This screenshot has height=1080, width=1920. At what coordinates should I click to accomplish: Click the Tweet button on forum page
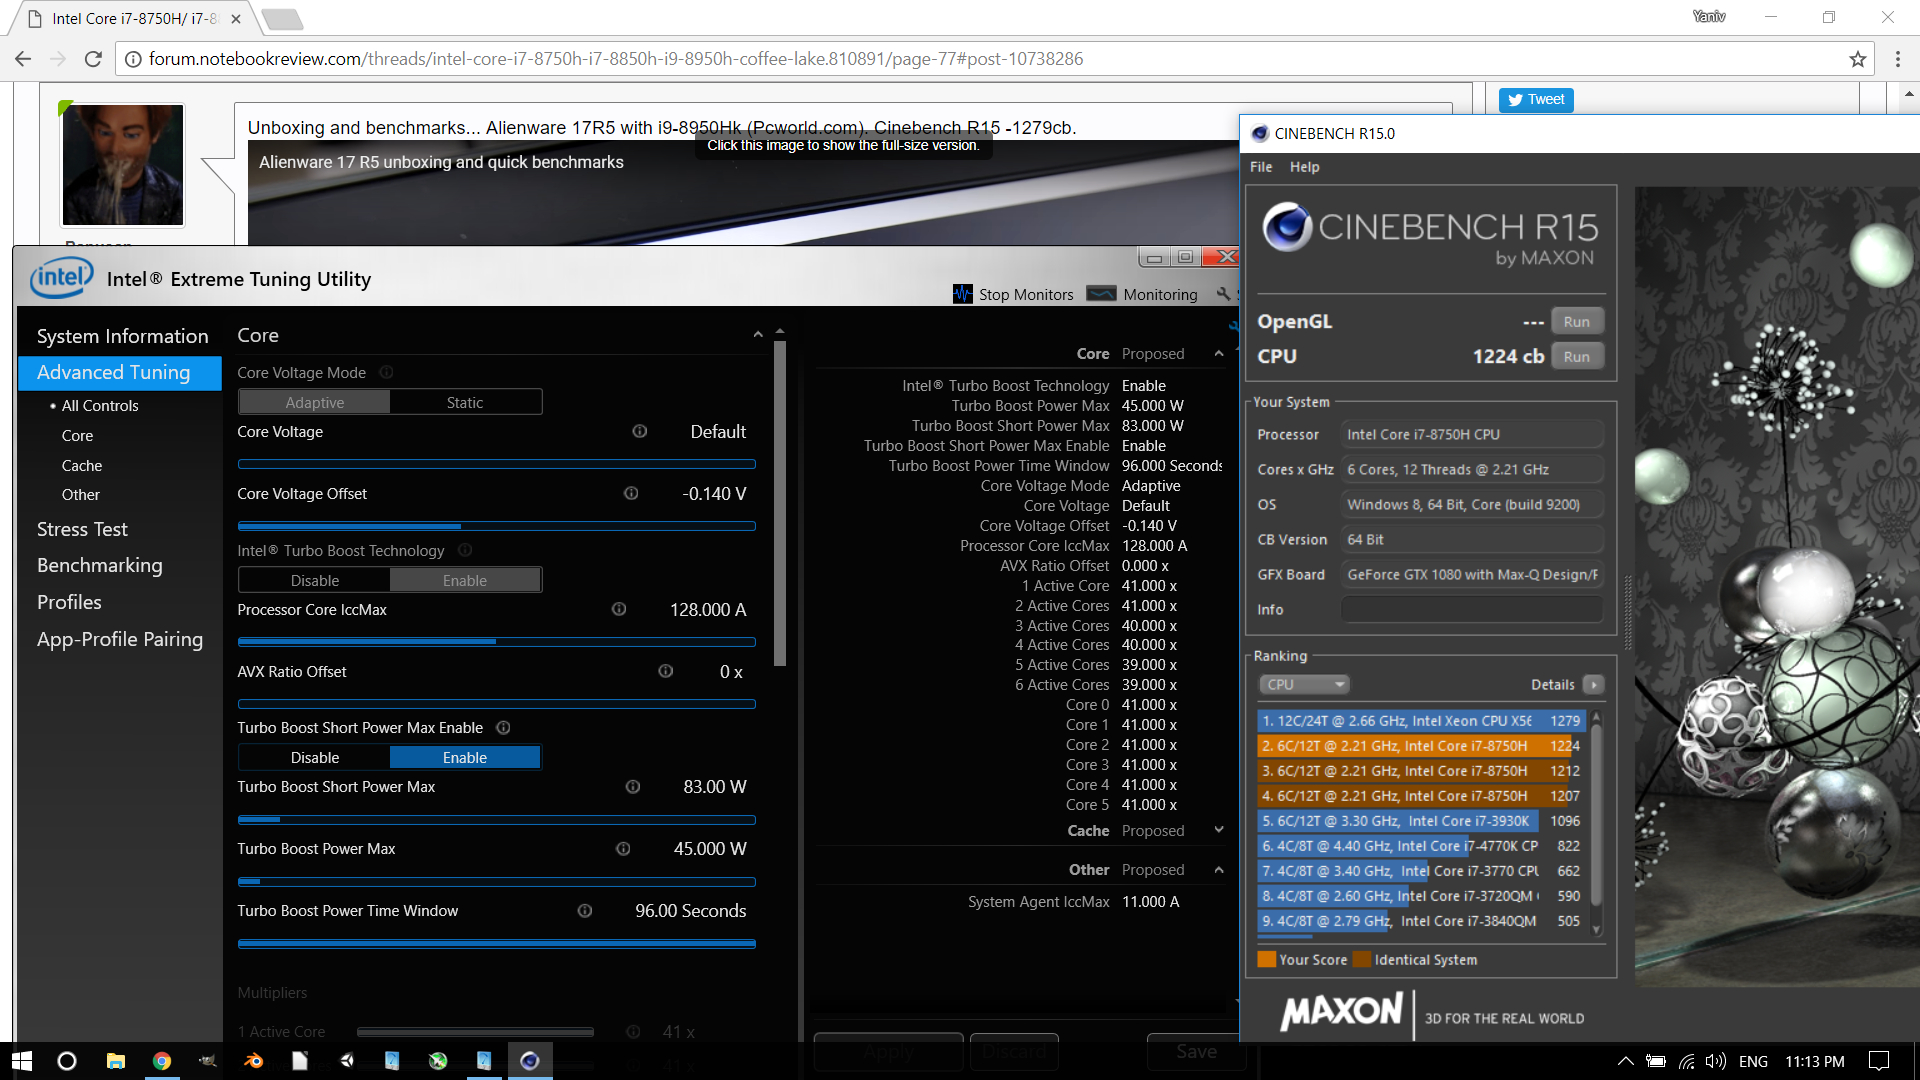pos(1536,99)
